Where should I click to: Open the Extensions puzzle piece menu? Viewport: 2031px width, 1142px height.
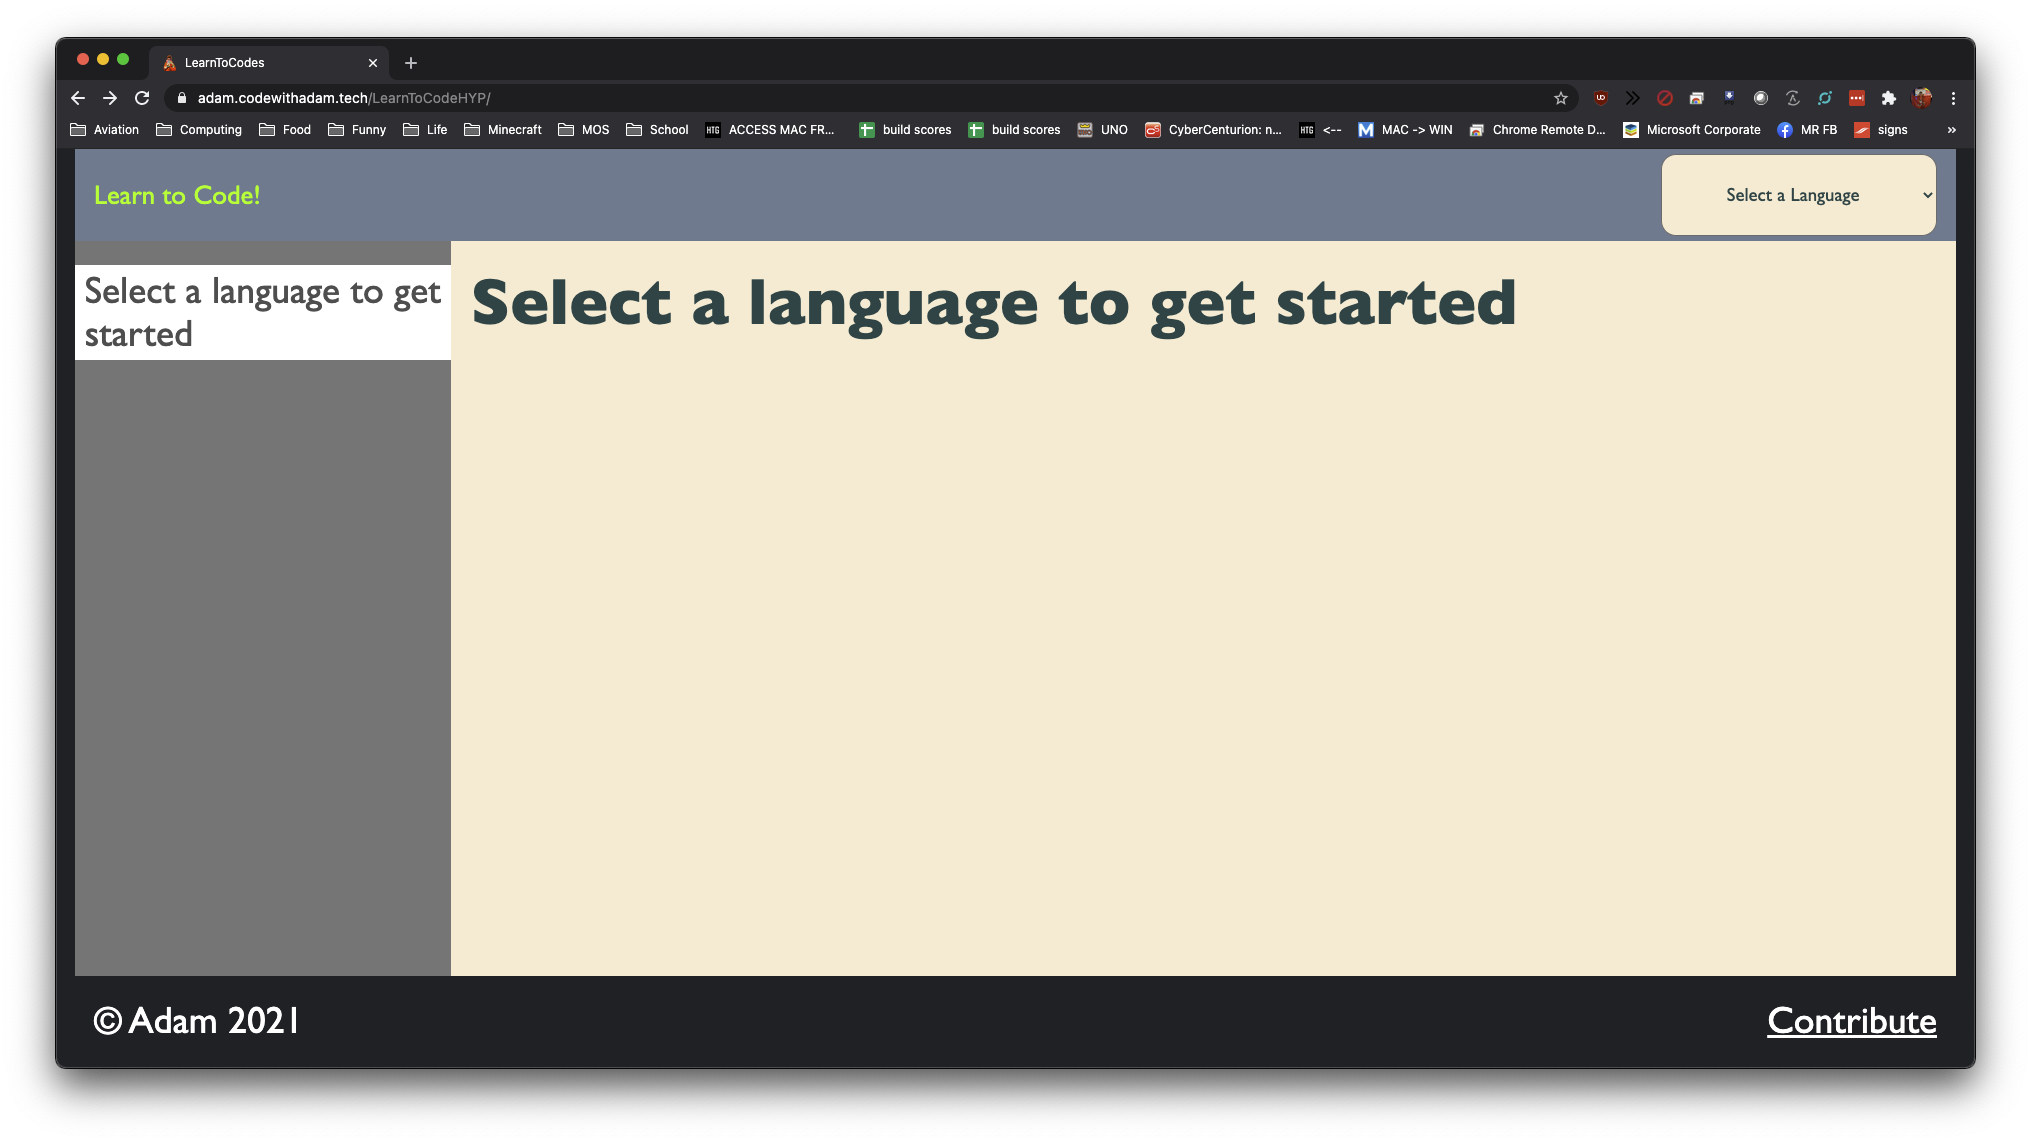click(x=1888, y=98)
